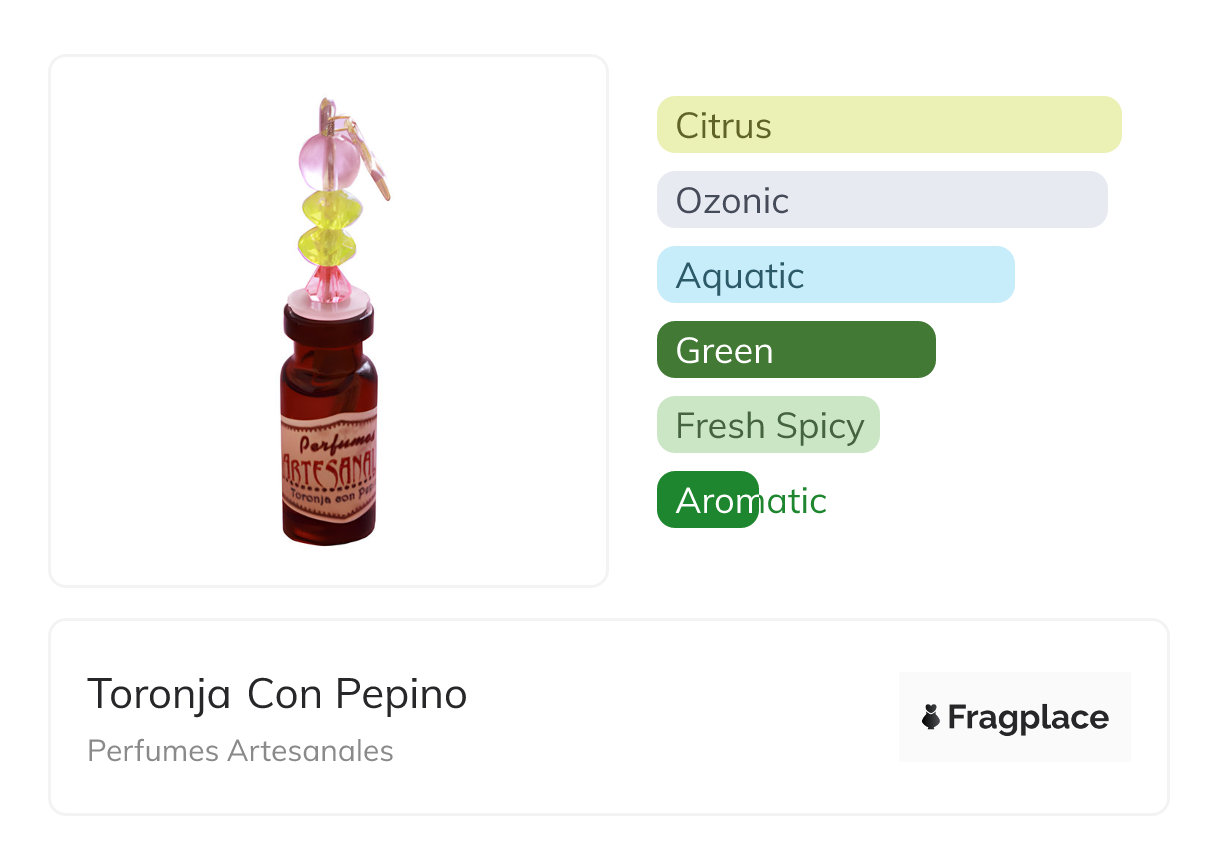
Task: Click the dark Green accord bar
Action: click(795, 350)
